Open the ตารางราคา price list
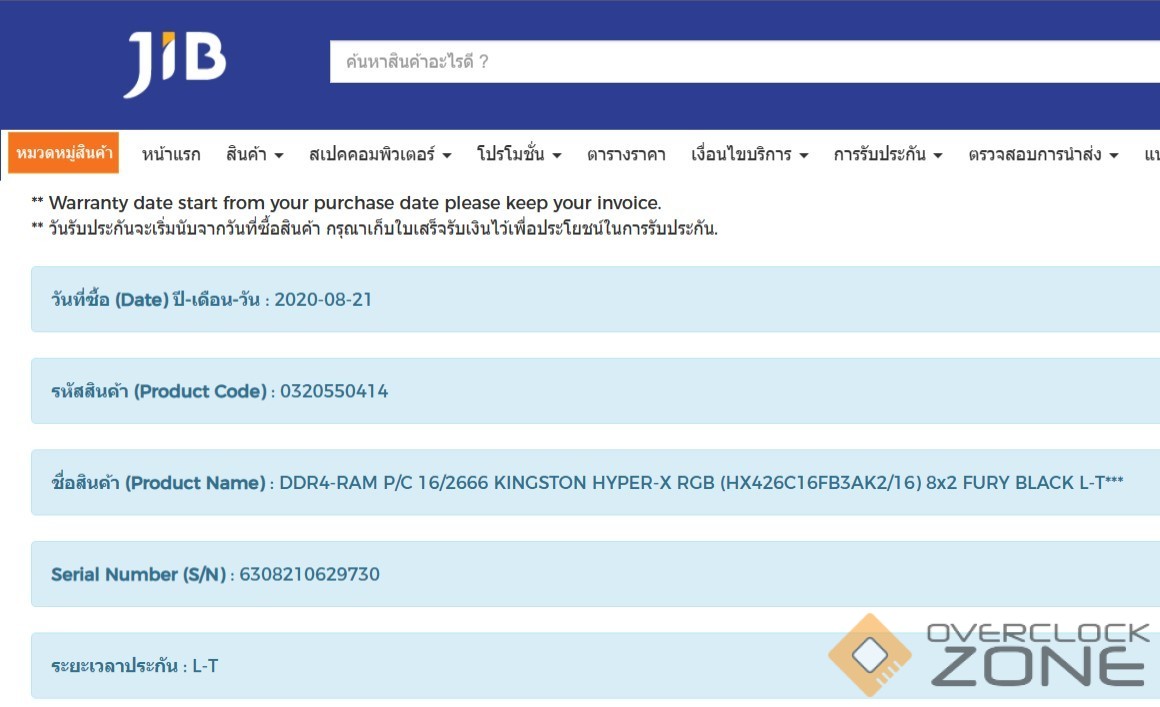Screen dimensions: 1160x707 click(x=626, y=155)
